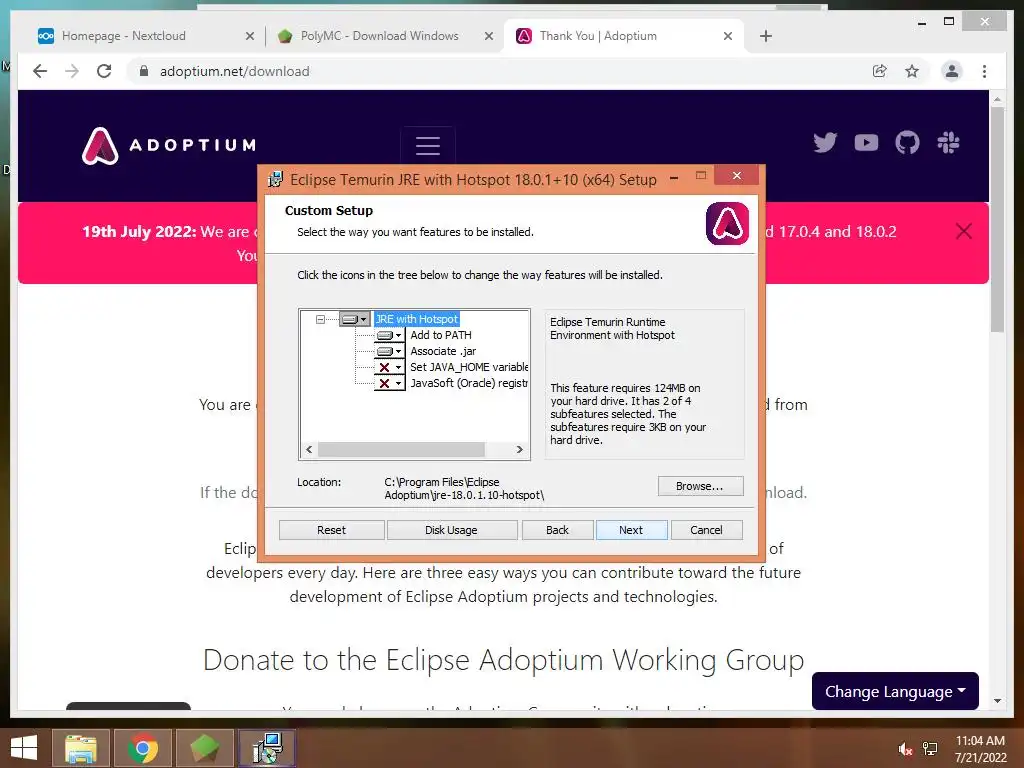This screenshot has width=1024, height=768.
Task: Click the share page icon
Action: click(x=880, y=71)
